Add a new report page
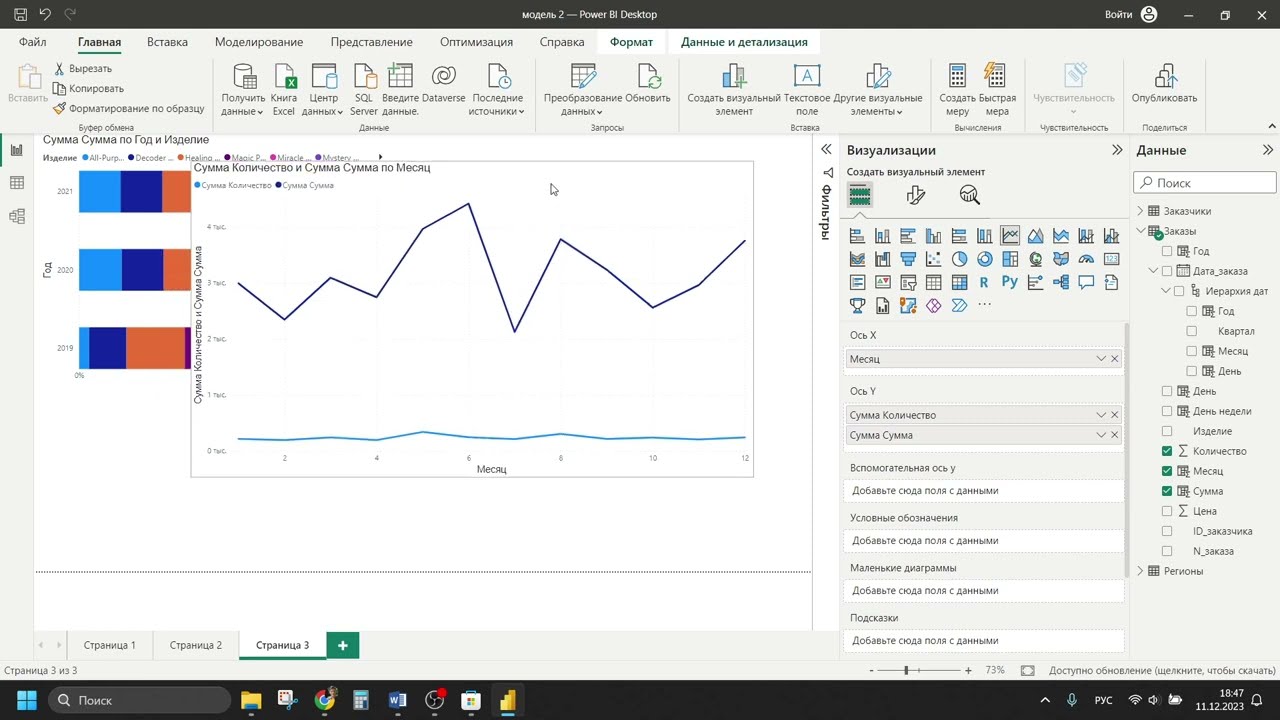Screen dimensions: 1280x720 pyautogui.click(x=342, y=645)
